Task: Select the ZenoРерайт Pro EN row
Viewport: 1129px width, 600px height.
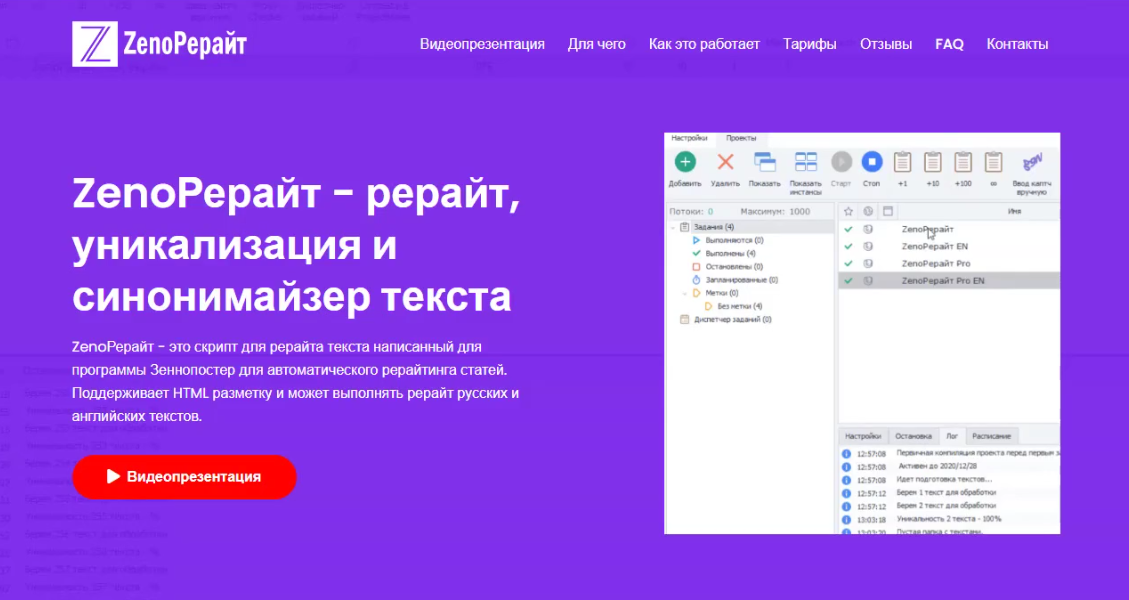Action: [x=944, y=281]
